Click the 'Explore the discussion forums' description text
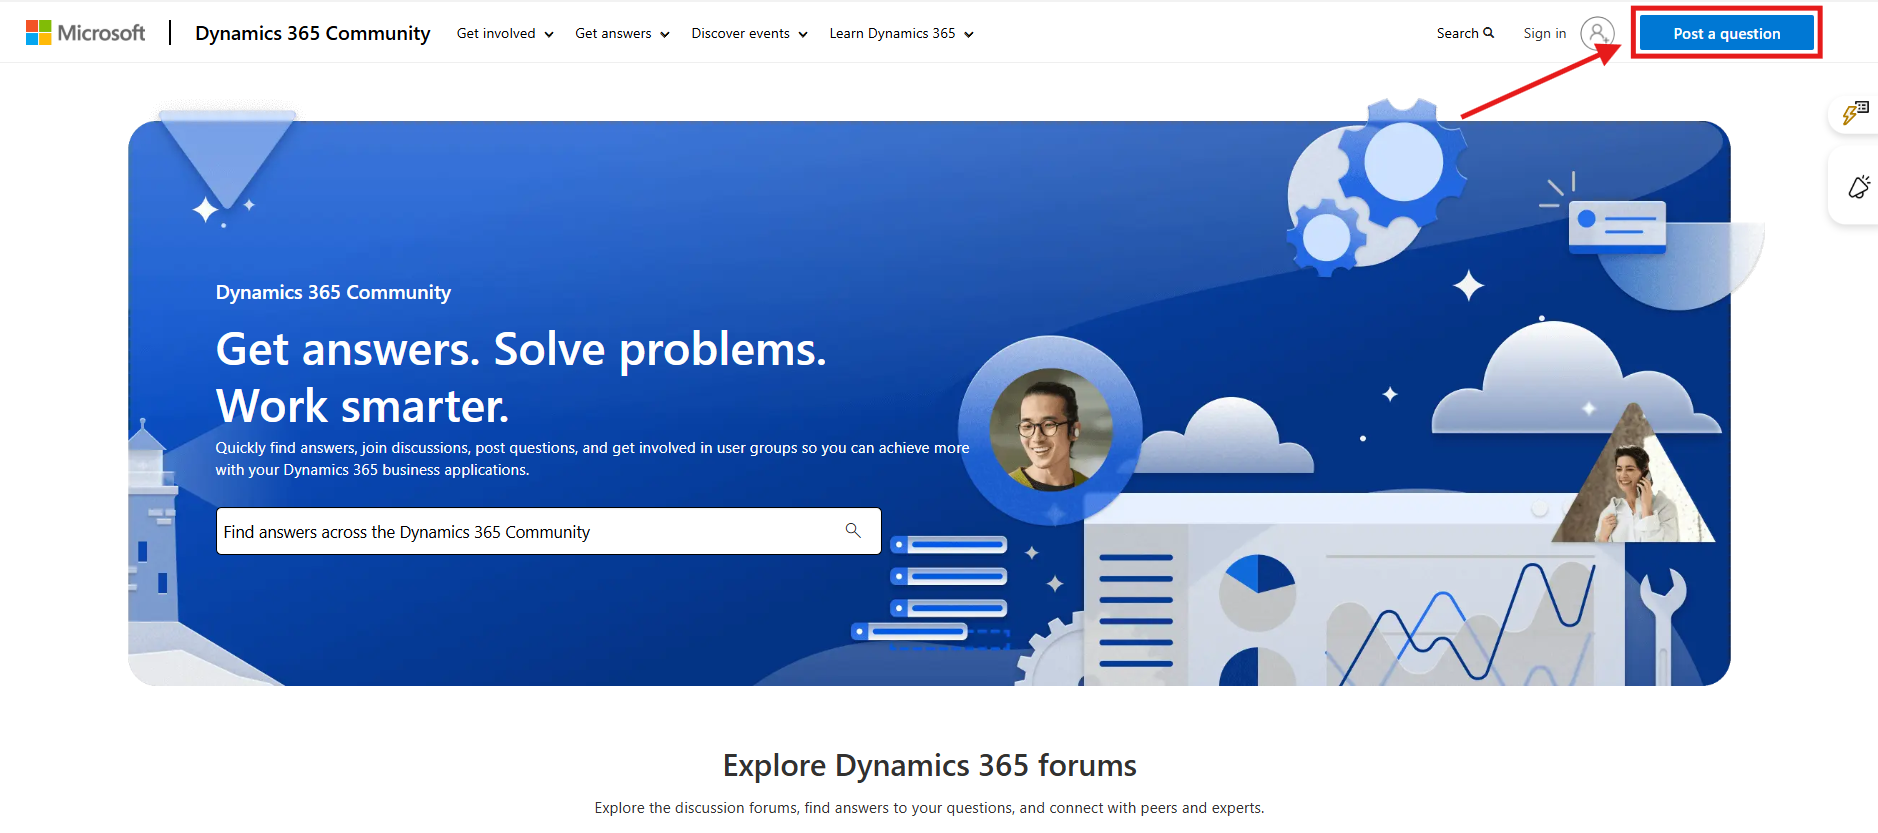Viewport: 1878px width, 833px height. pos(929,808)
